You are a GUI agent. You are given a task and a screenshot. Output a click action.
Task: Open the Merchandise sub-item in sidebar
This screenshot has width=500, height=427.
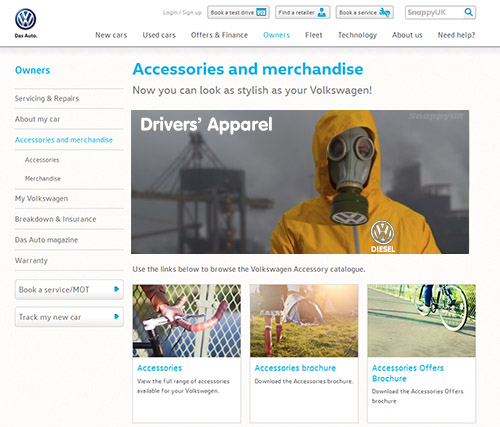pos(43,179)
